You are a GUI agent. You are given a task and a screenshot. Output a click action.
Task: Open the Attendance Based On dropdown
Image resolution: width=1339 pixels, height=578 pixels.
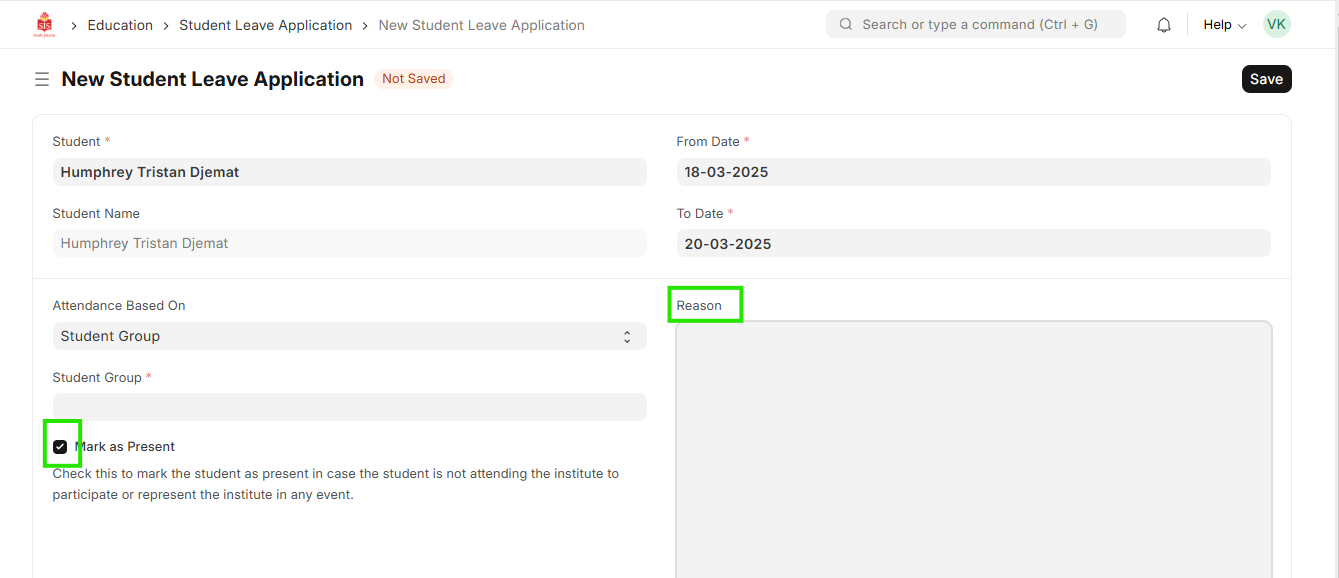349,336
